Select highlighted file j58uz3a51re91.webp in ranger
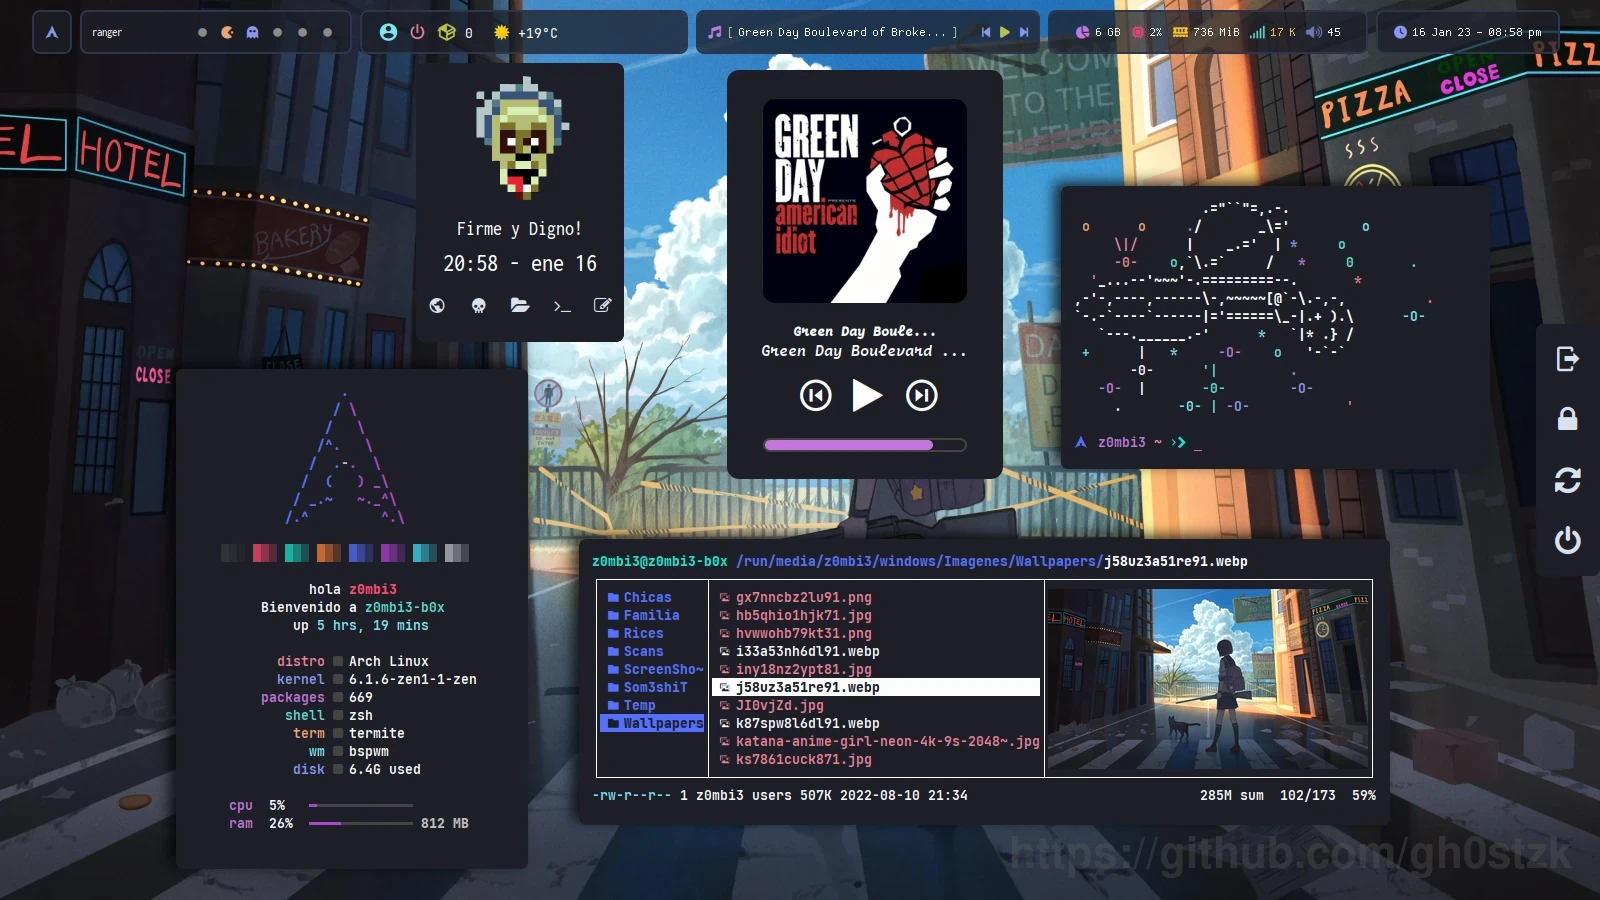The width and height of the screenshot is (1600, 900). coord(876,687)
